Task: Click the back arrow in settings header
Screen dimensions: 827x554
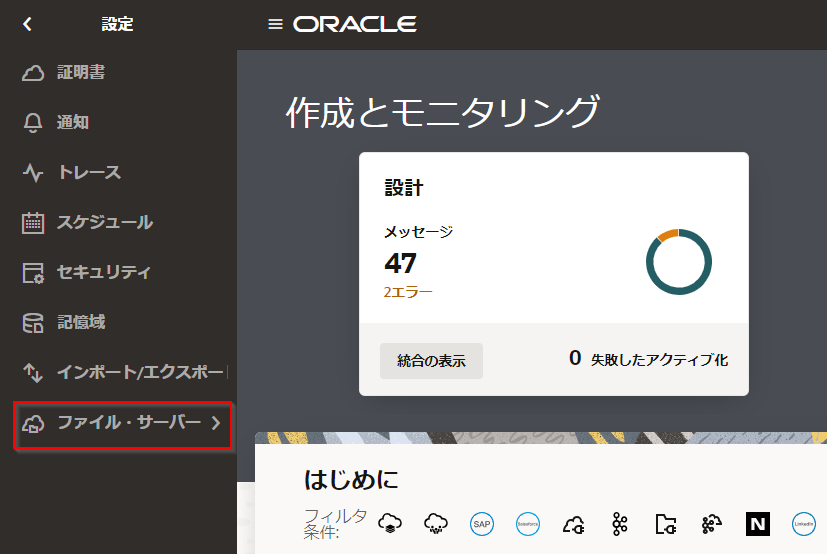Action: (27, 24)
